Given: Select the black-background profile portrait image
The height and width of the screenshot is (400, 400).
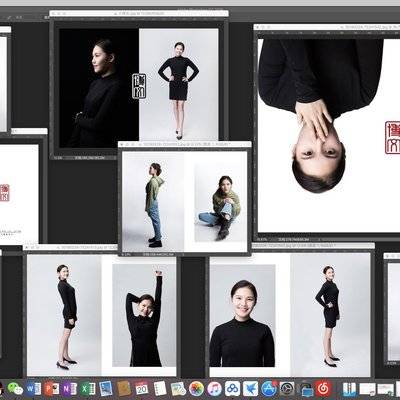Looking at the screenshot, I should 99,88.
